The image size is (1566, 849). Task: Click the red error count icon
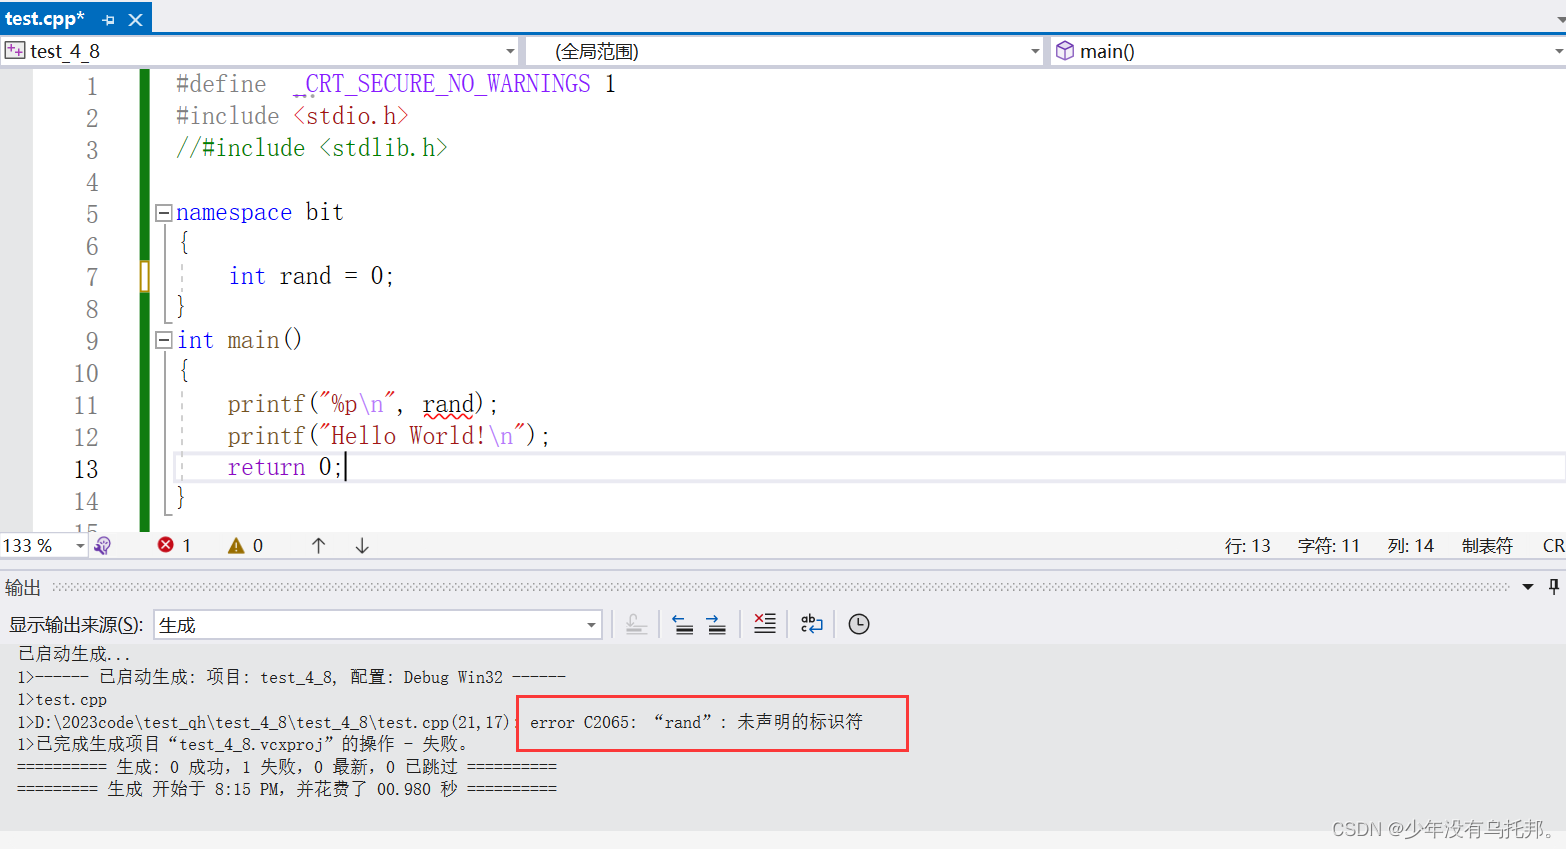166,545
